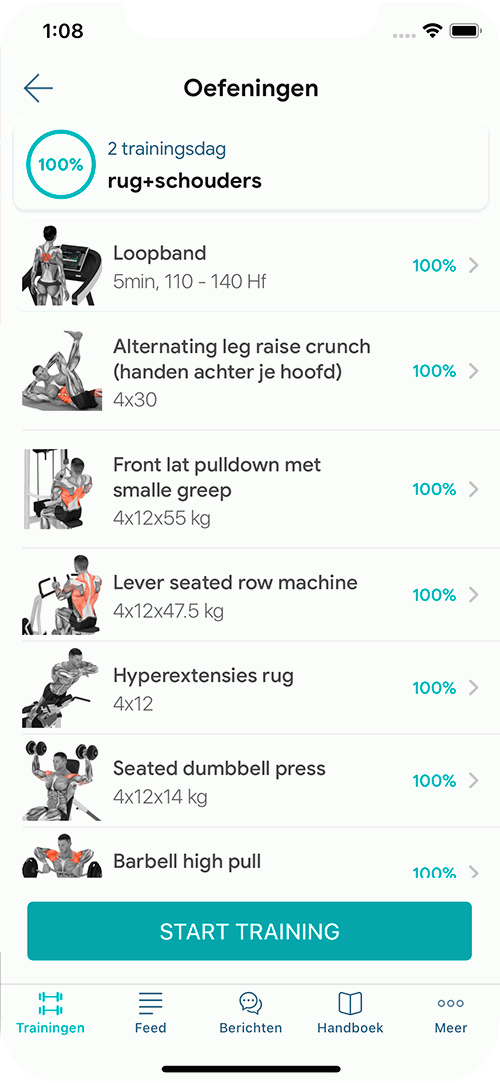Tap the battery status icon
This screenshot has width=500, height=1083.
point(465,31)
